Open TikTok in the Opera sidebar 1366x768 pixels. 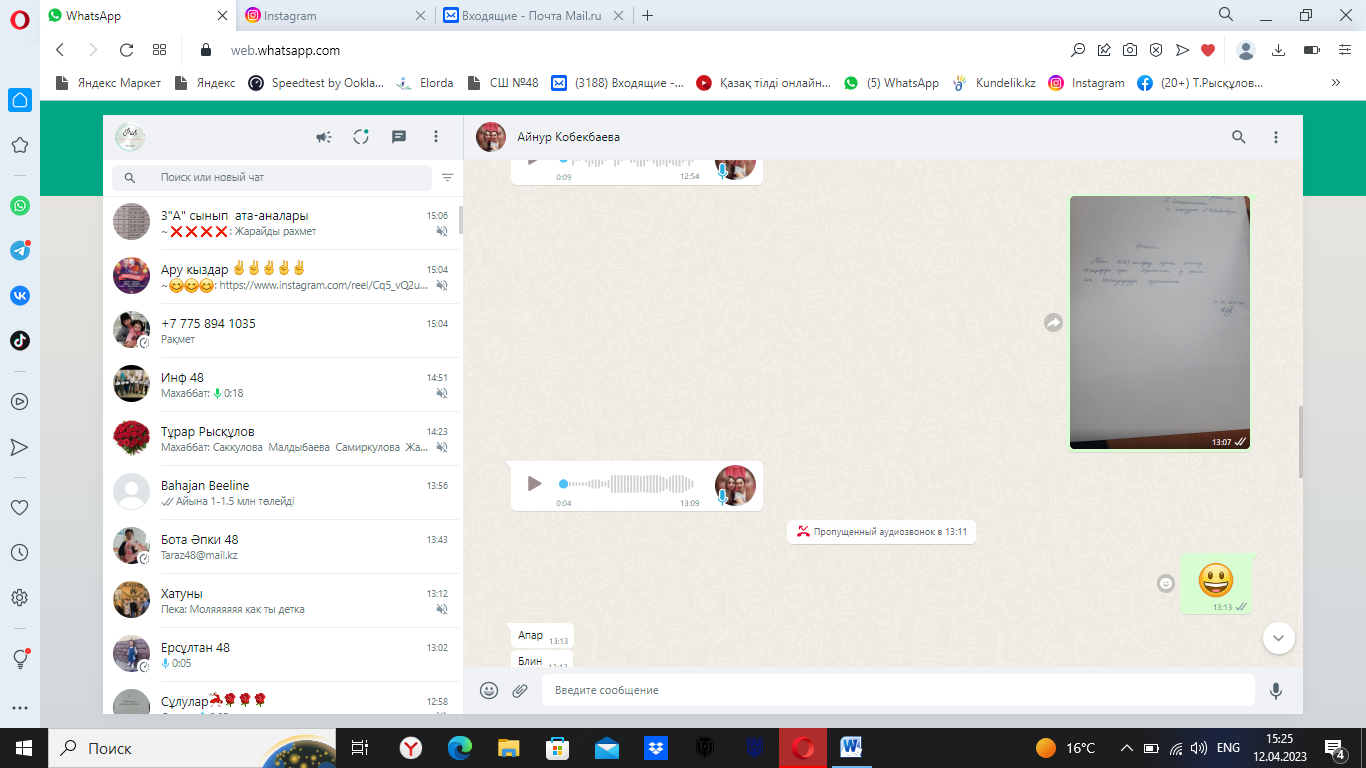coord(20,340)
